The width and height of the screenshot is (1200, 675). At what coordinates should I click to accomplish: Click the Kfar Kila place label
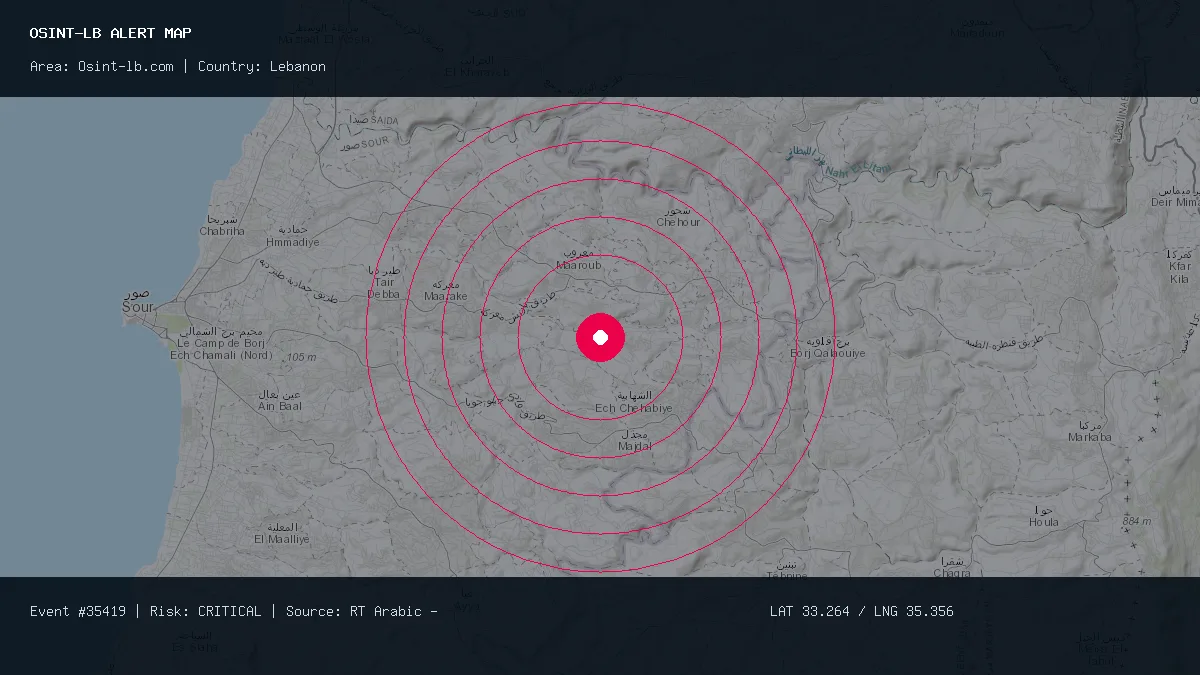(x=1180, y=267)
